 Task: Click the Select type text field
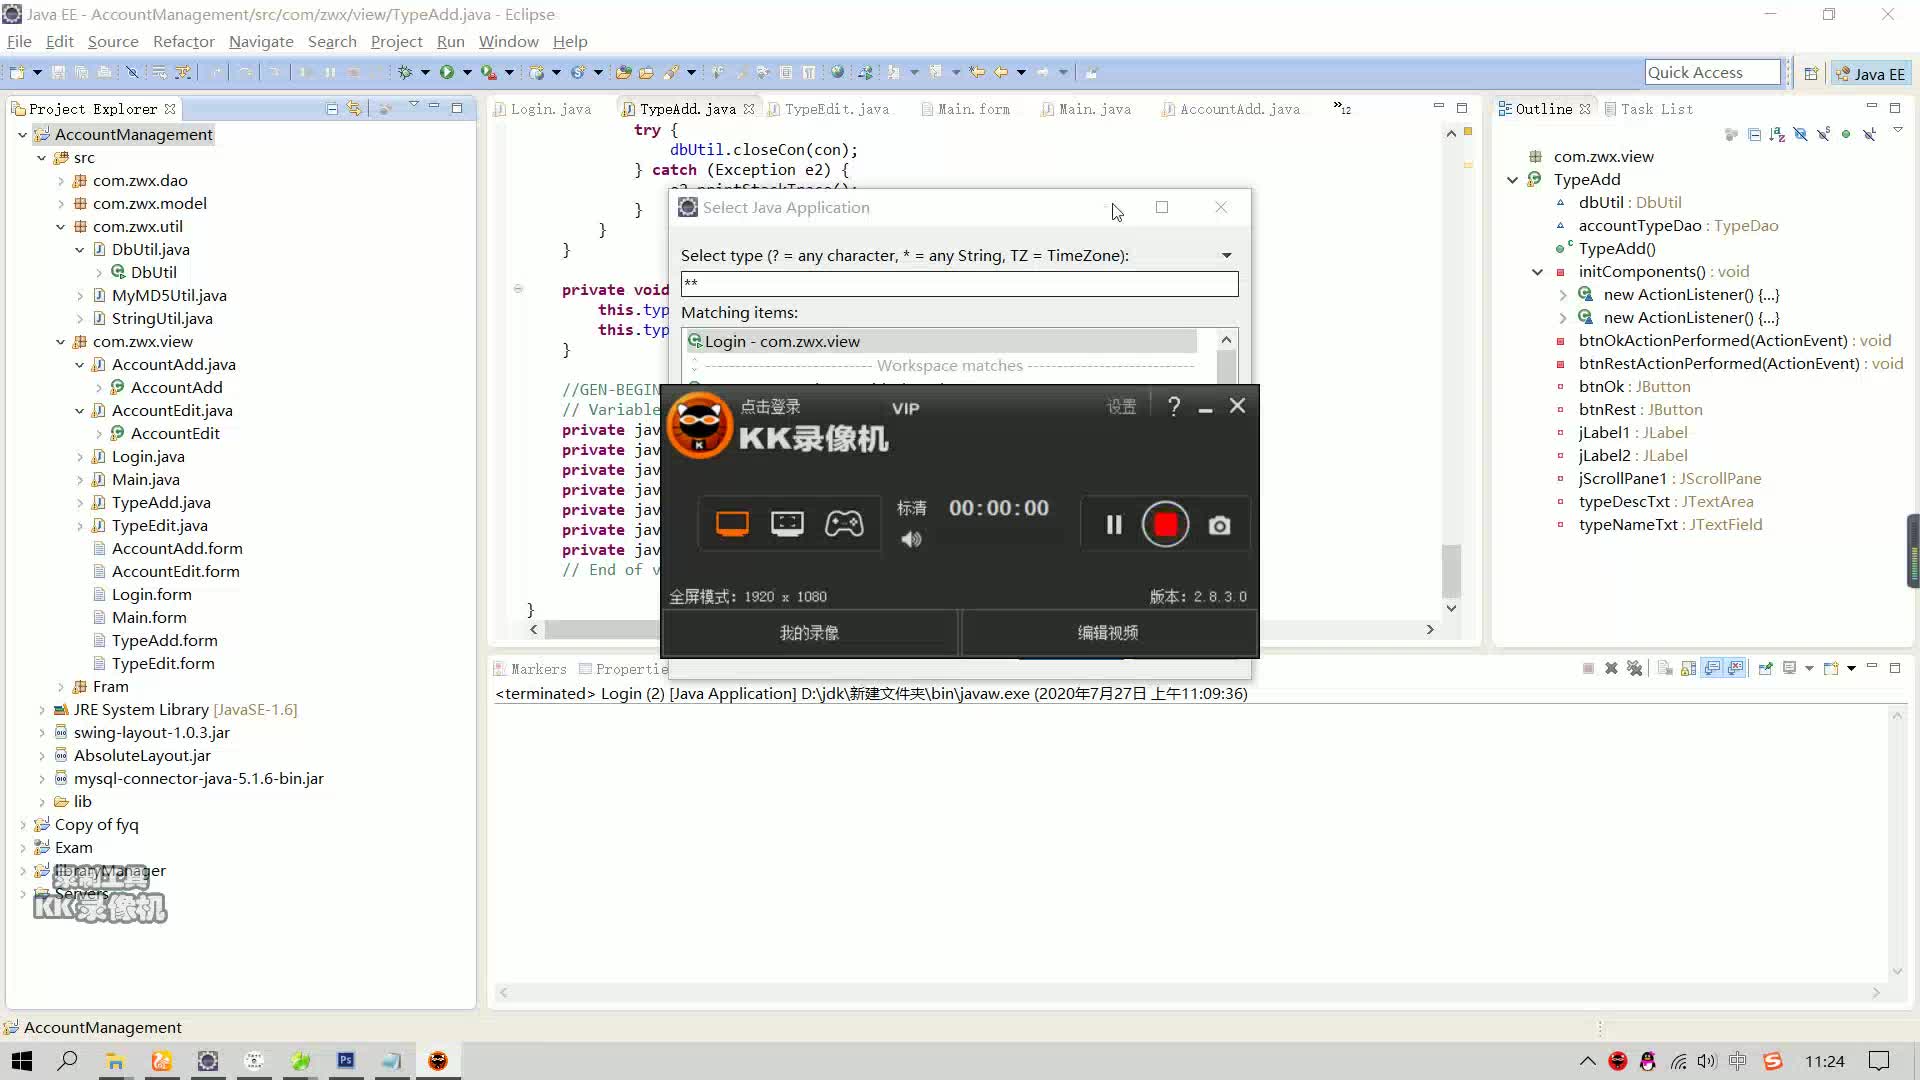point(958,284)
